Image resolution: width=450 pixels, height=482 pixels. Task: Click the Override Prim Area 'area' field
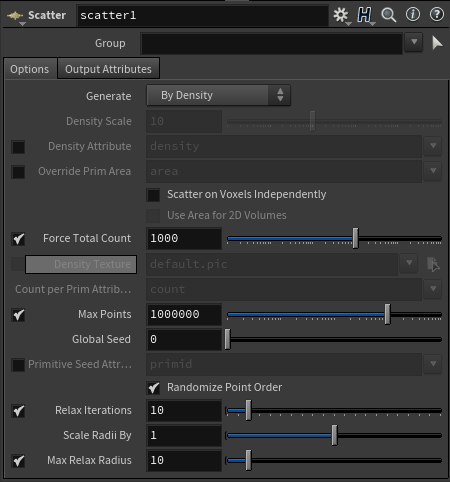(284, 172)
